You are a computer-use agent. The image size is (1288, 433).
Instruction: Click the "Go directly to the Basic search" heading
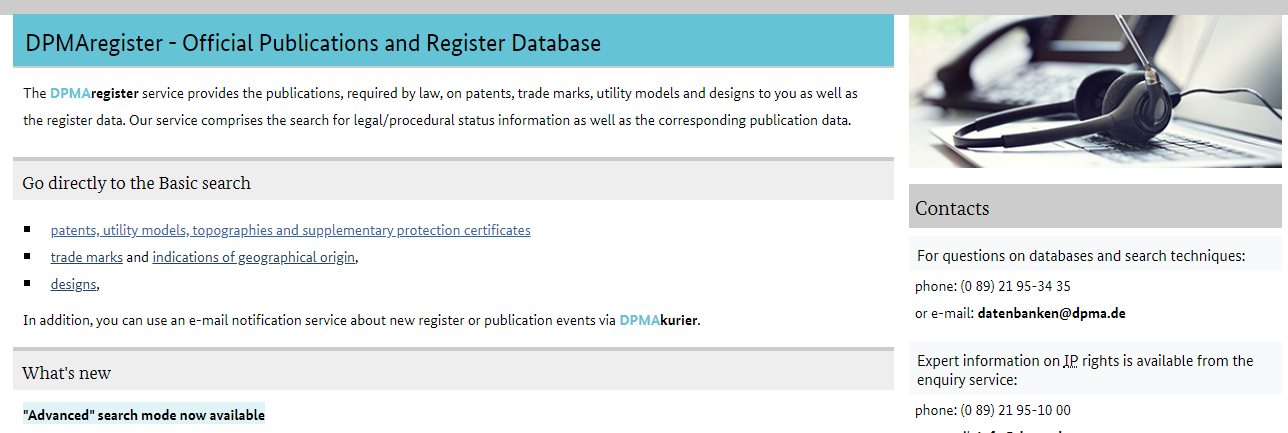(137, 183)
